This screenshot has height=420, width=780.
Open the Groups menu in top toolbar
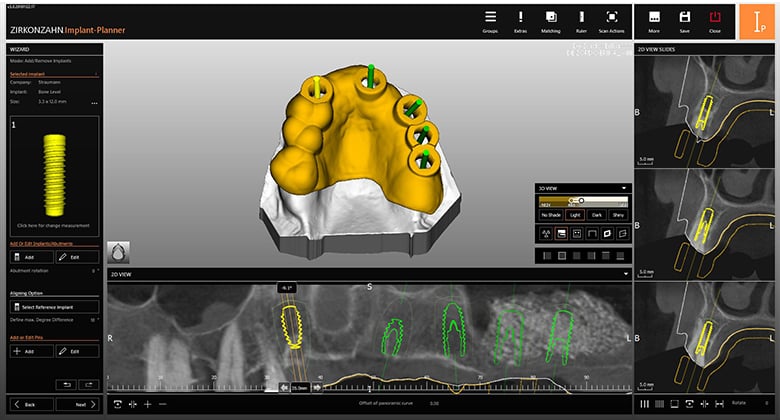coord(489,21)
